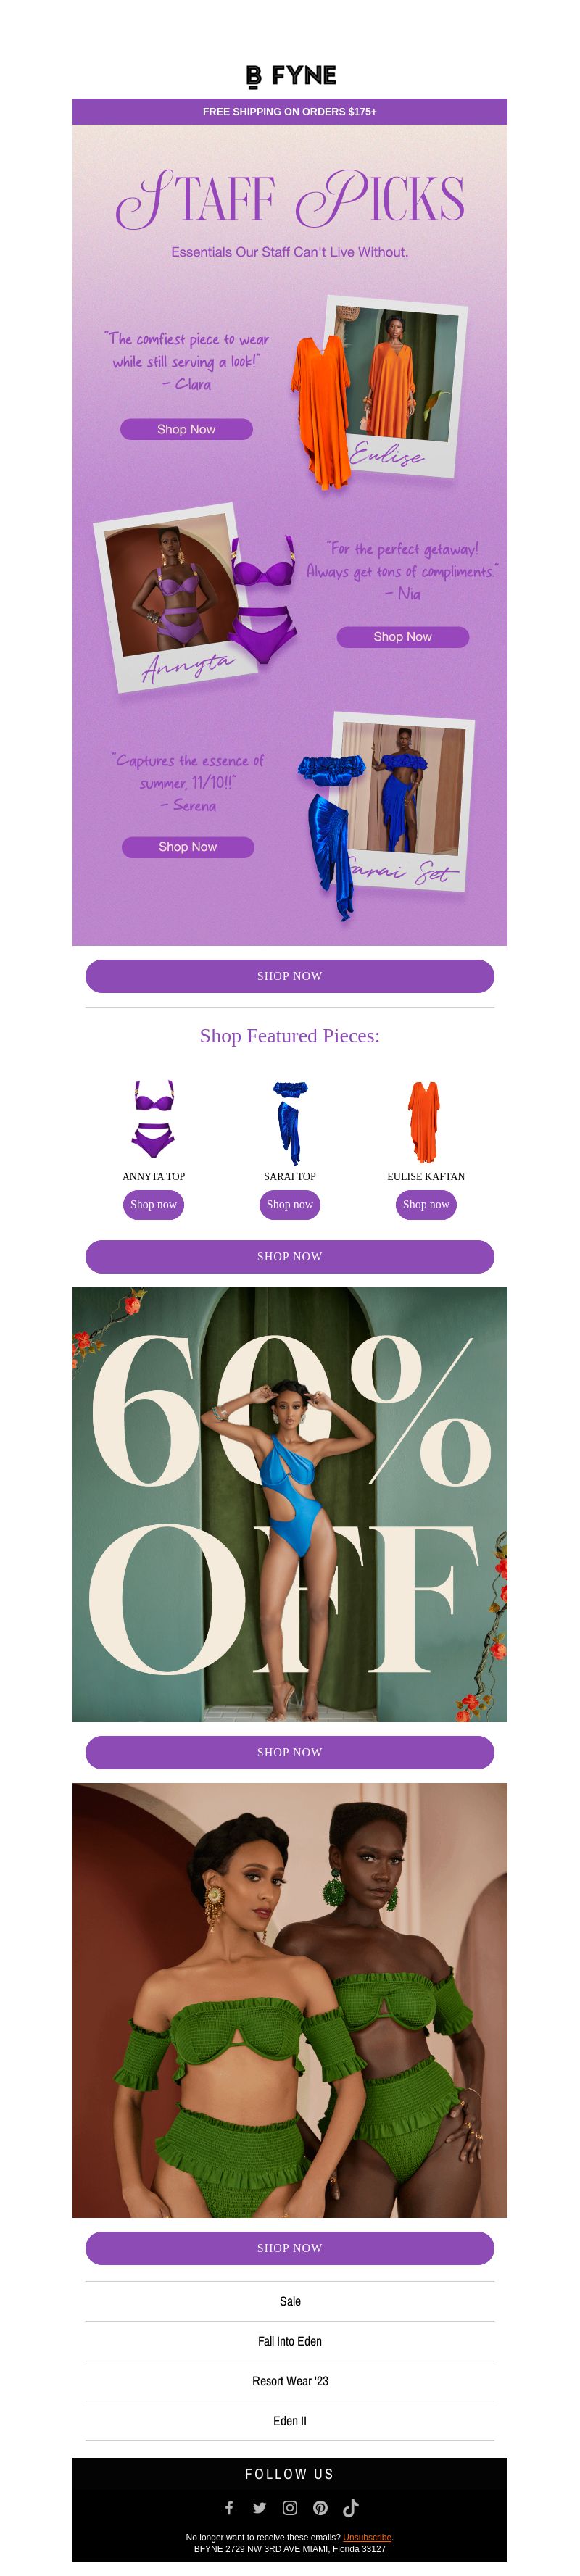Click Shop now under Eulise Kaftan

426,1205
